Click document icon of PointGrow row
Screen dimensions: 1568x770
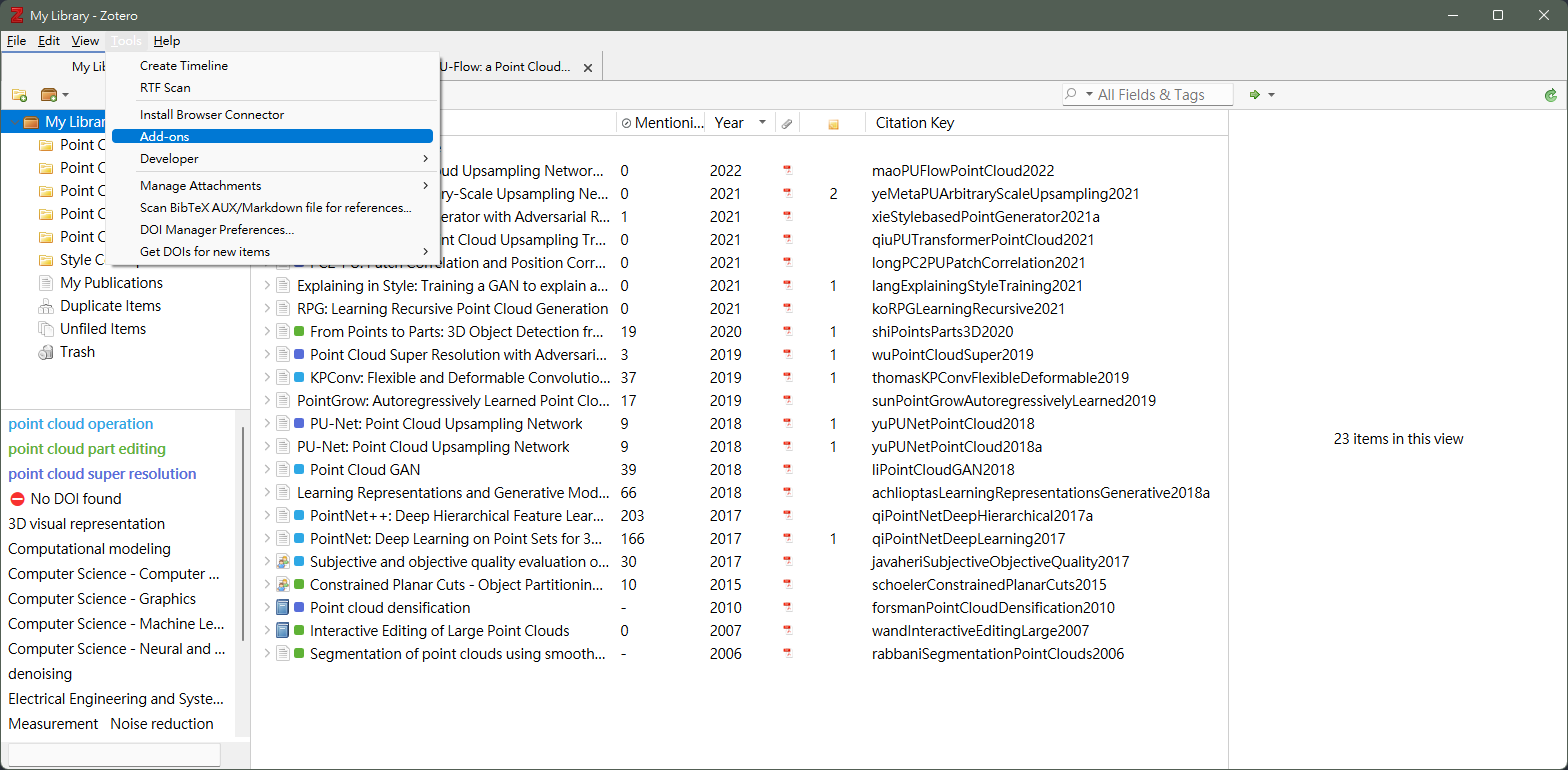tap(282, 401)
